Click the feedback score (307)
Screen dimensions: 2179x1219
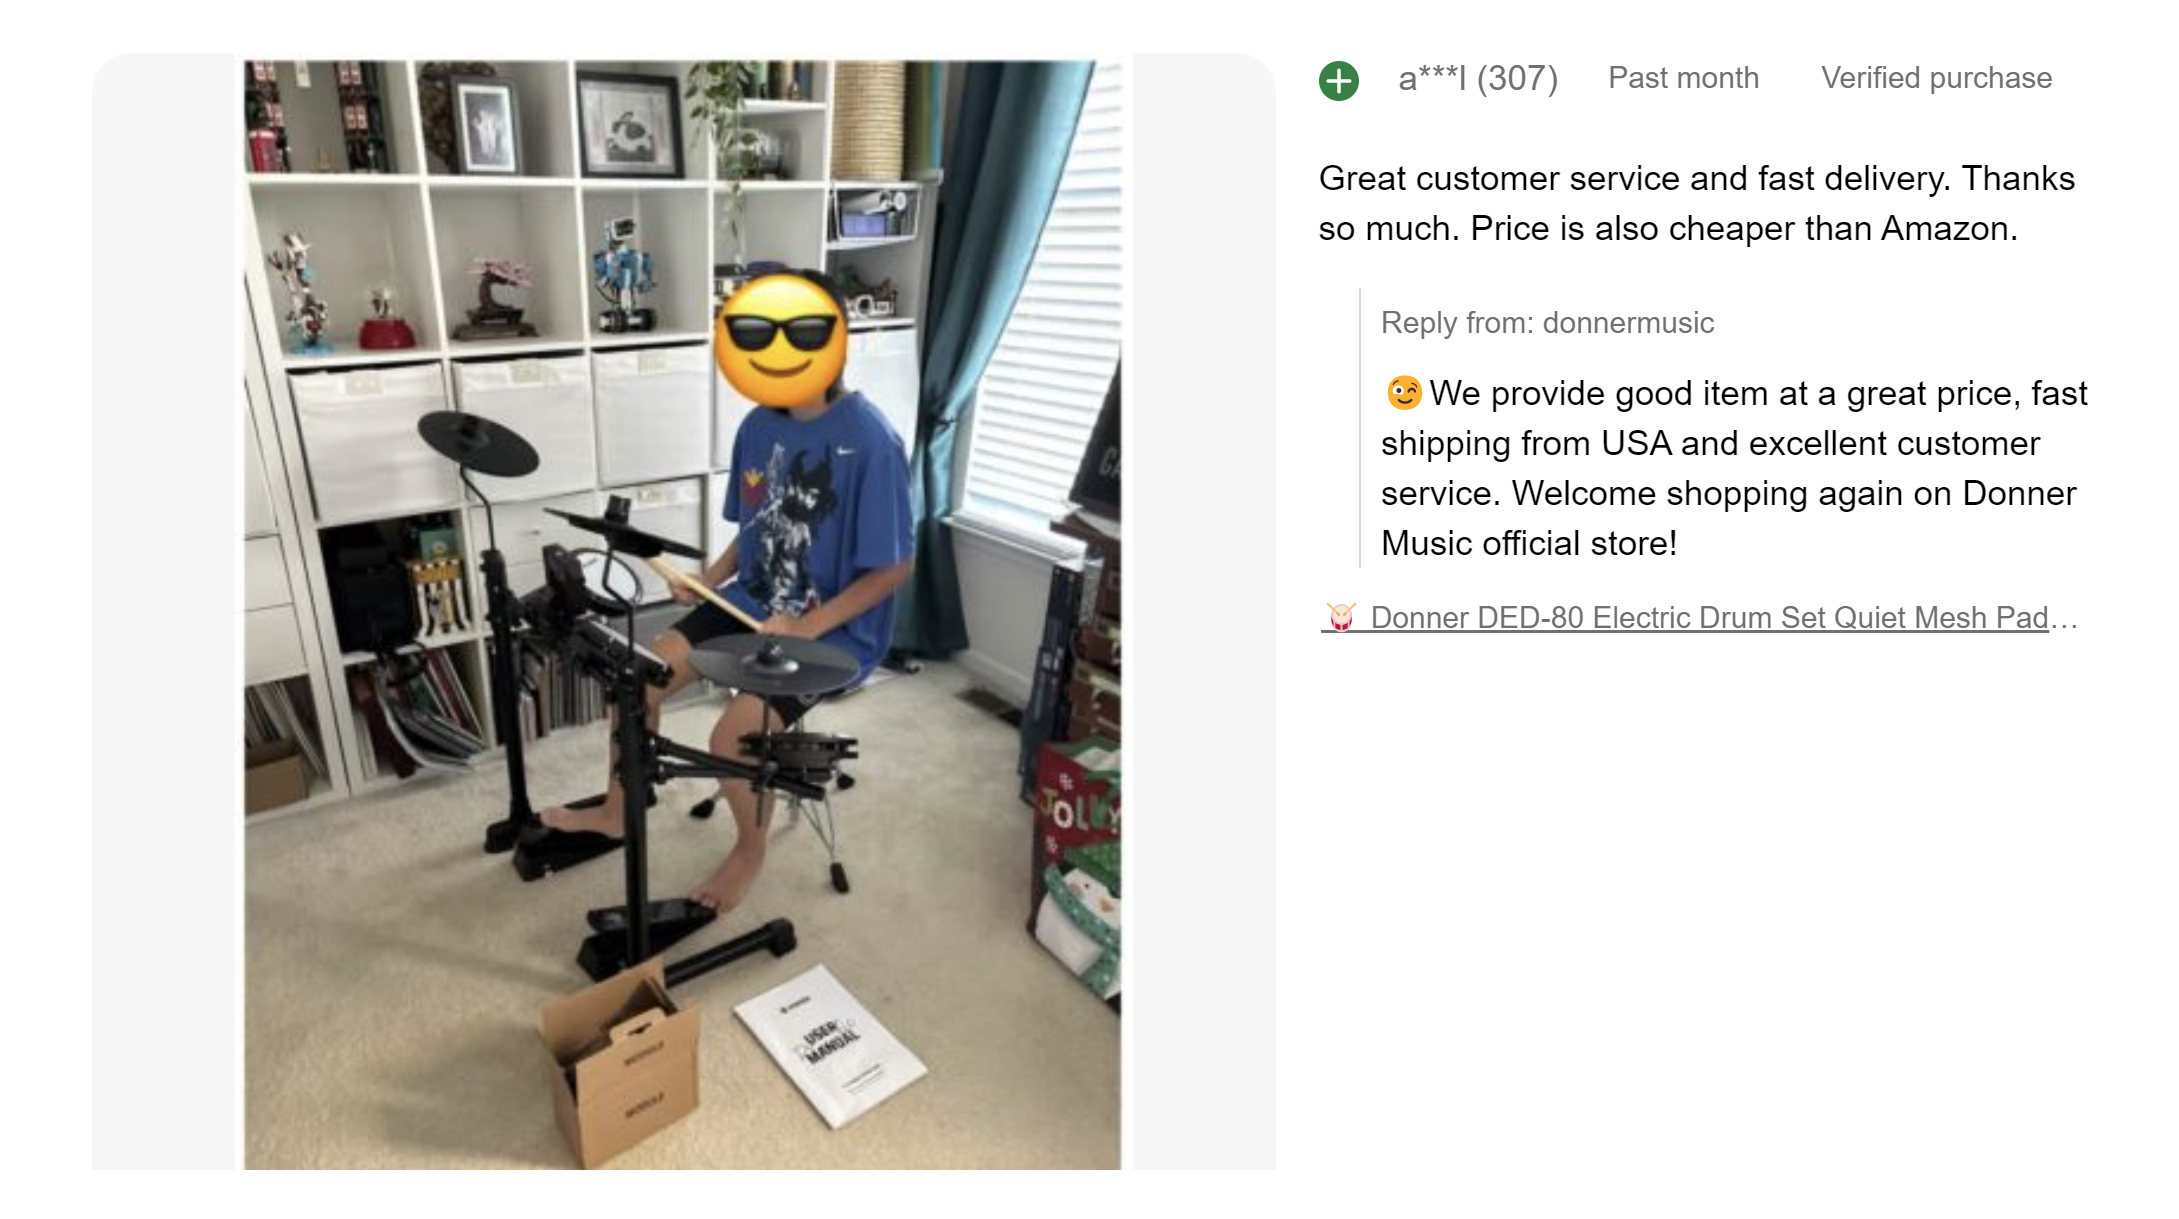click(x=1517, y=78)
